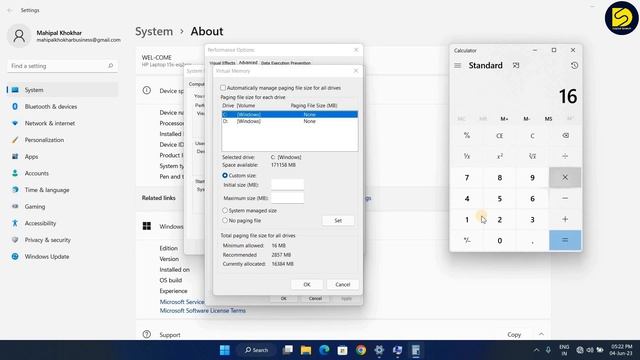
Task: Click the clock and date in taskbar
Action: point(621,350)
